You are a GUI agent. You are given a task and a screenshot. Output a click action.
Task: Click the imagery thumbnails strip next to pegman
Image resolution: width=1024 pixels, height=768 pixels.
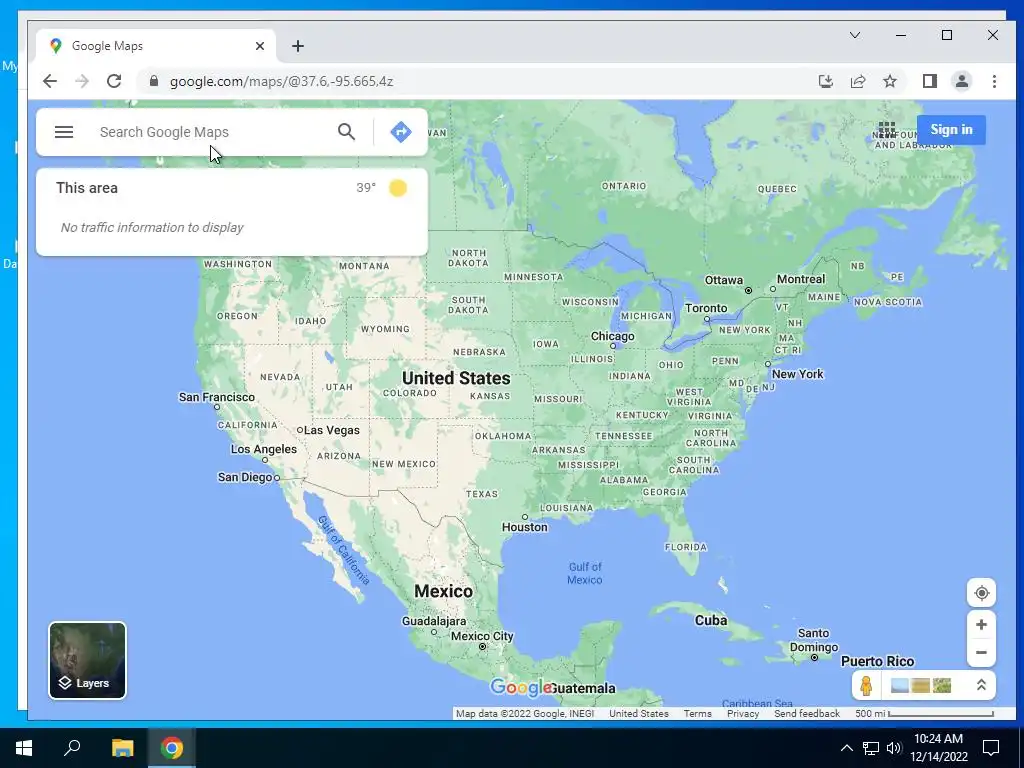tap(921, 686)
